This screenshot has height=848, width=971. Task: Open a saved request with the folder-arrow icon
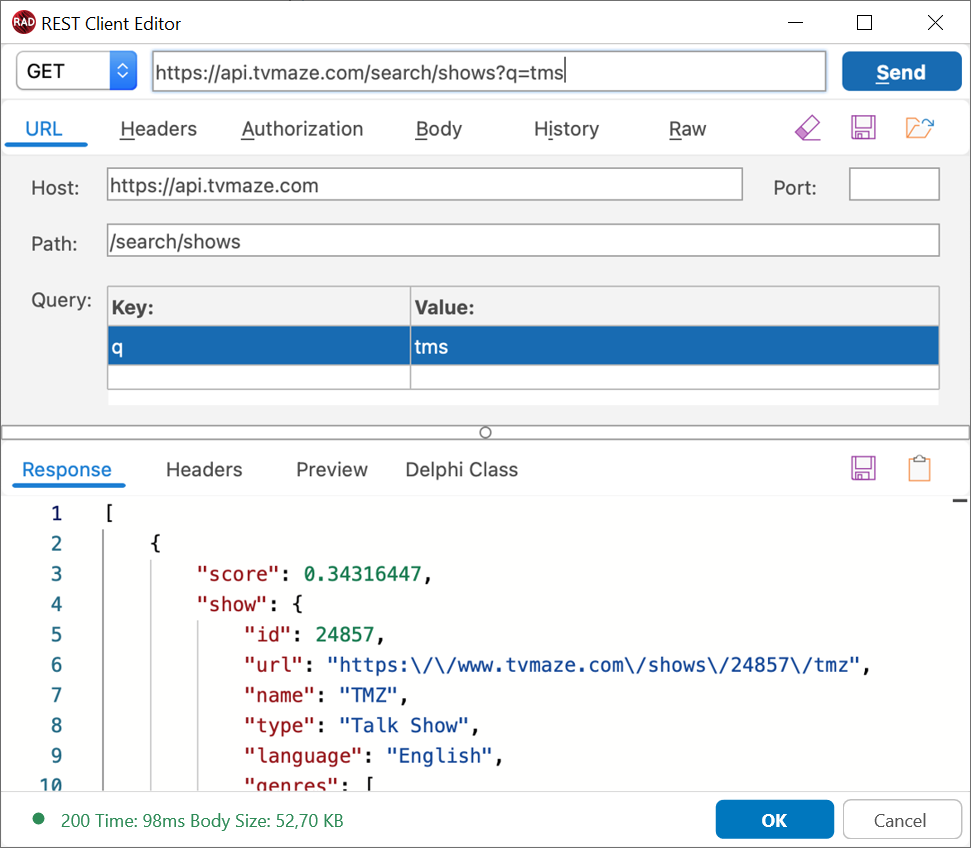tap(919, 128)
